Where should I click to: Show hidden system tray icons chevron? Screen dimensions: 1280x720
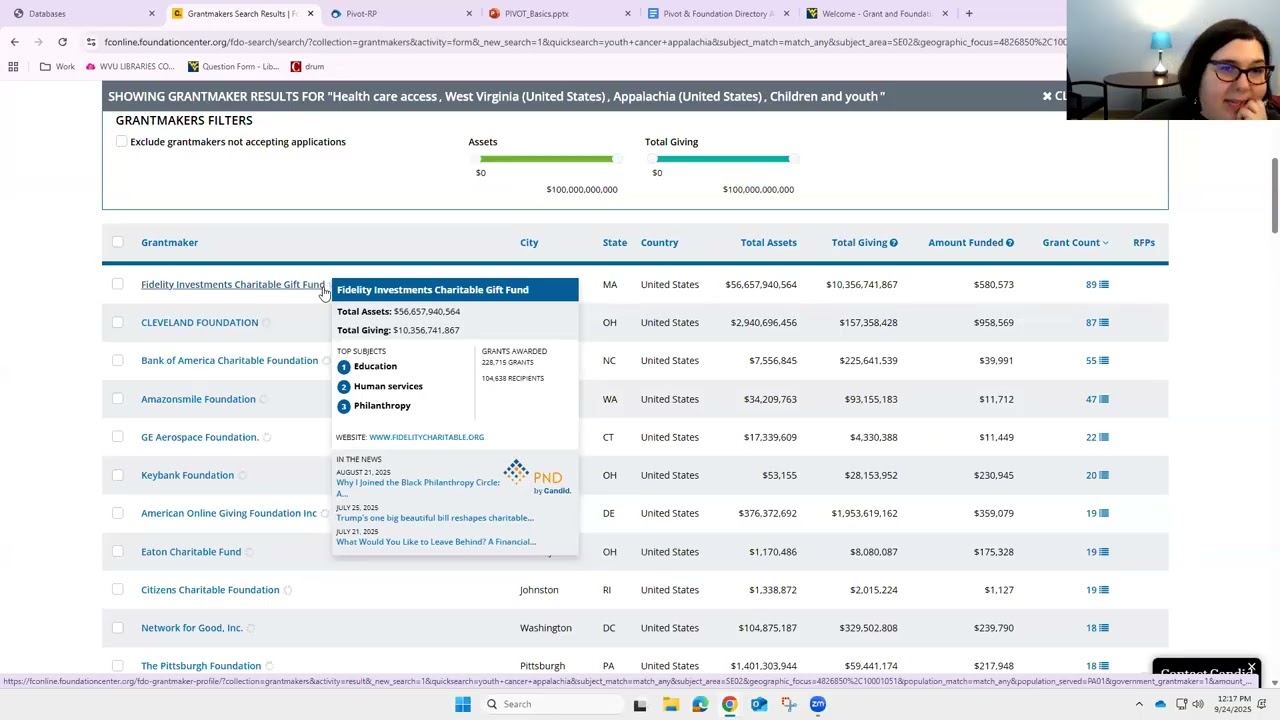(1138, 704)
